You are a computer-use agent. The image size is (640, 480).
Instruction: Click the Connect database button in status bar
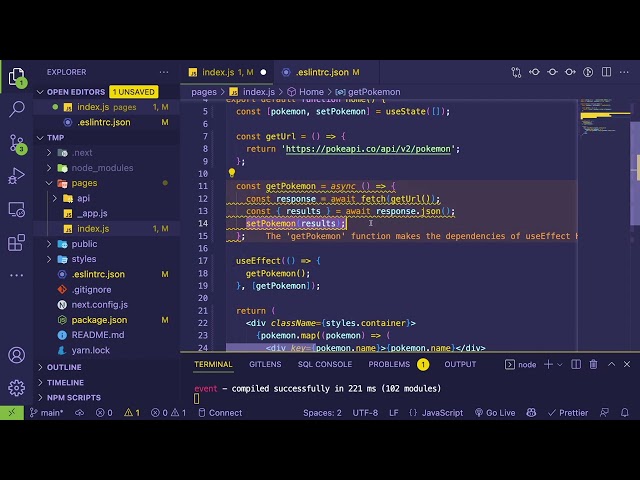220,413
